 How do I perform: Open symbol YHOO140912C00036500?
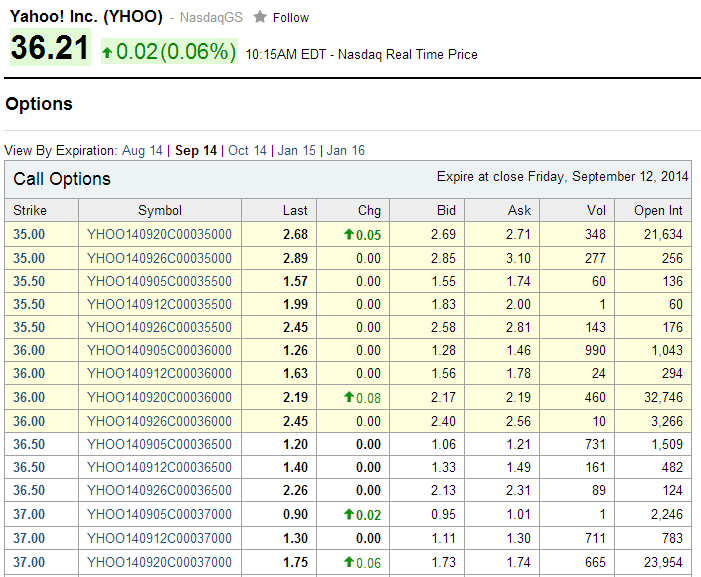click(x=160, y=467)
